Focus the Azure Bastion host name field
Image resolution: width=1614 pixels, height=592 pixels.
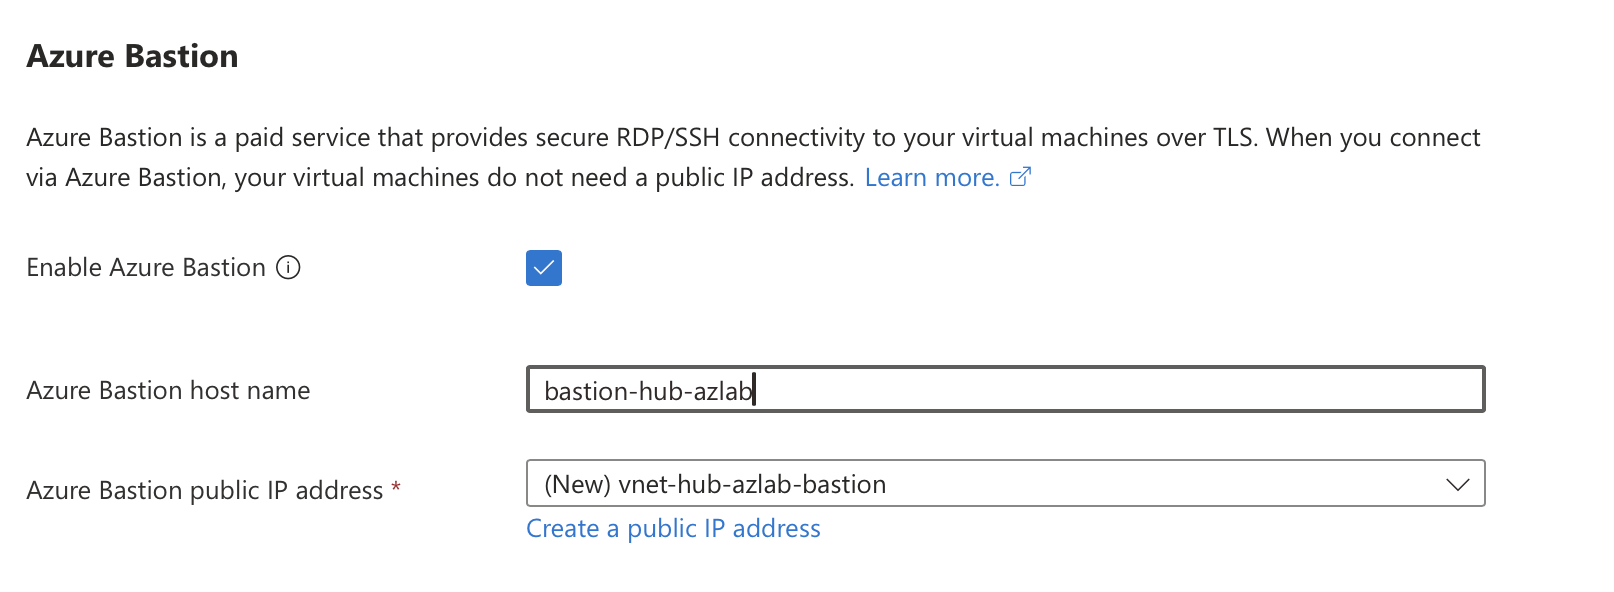point(1005,390)
